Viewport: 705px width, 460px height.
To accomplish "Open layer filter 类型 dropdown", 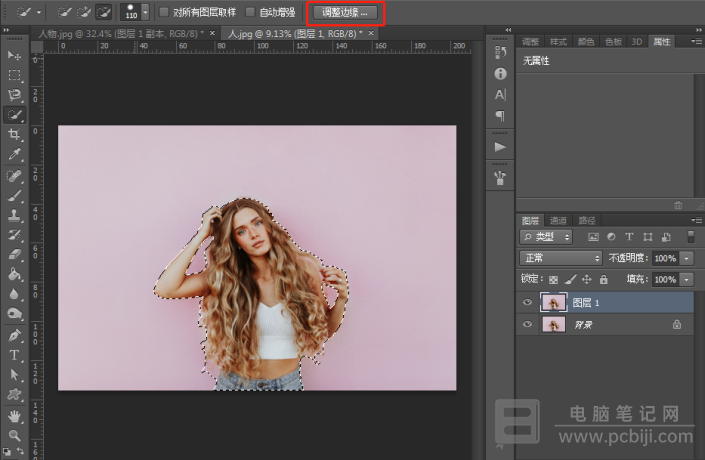I will tap(546, 237).
